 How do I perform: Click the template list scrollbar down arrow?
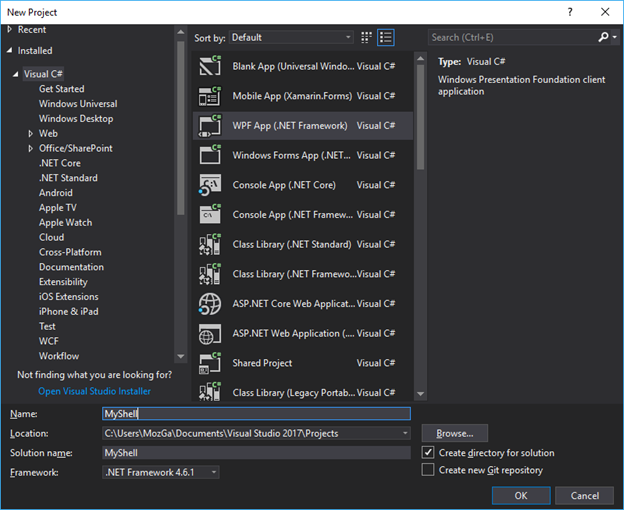[420, 394]
